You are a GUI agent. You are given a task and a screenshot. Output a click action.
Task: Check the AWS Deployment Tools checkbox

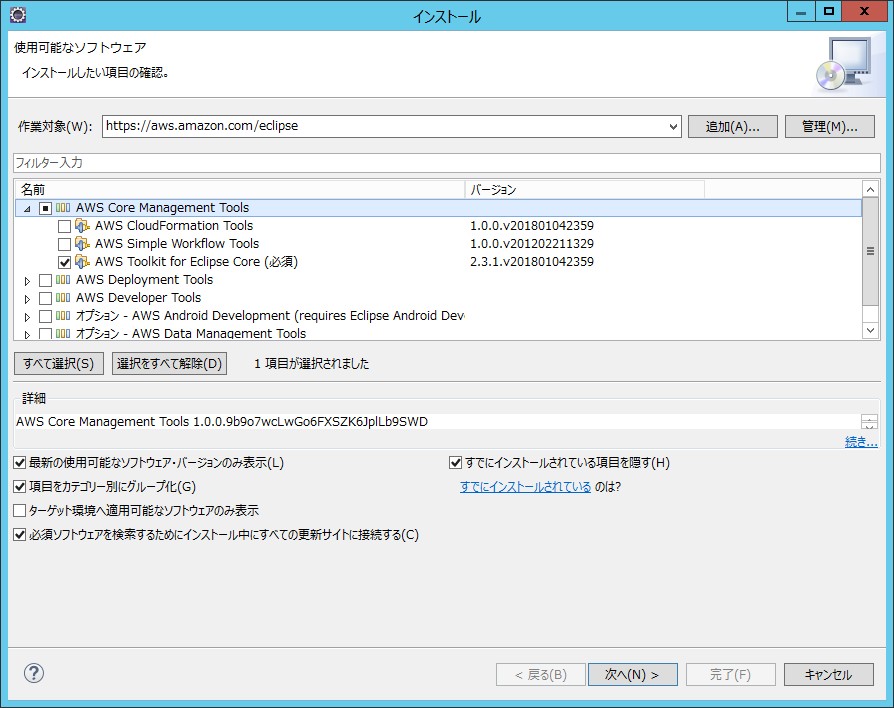46,280
